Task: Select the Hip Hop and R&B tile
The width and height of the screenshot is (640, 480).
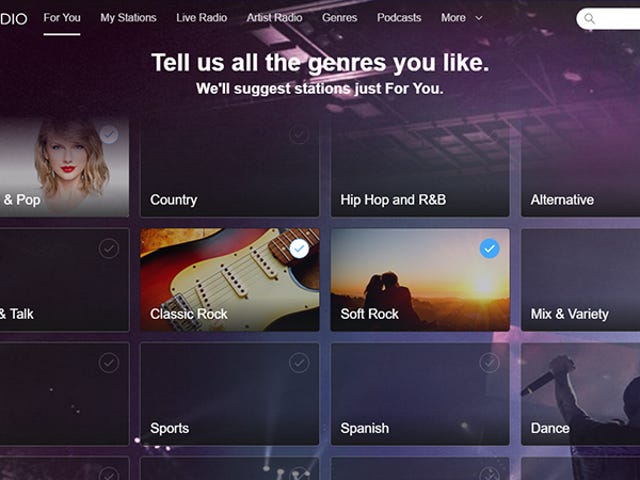Action: [x=420, y=165]
